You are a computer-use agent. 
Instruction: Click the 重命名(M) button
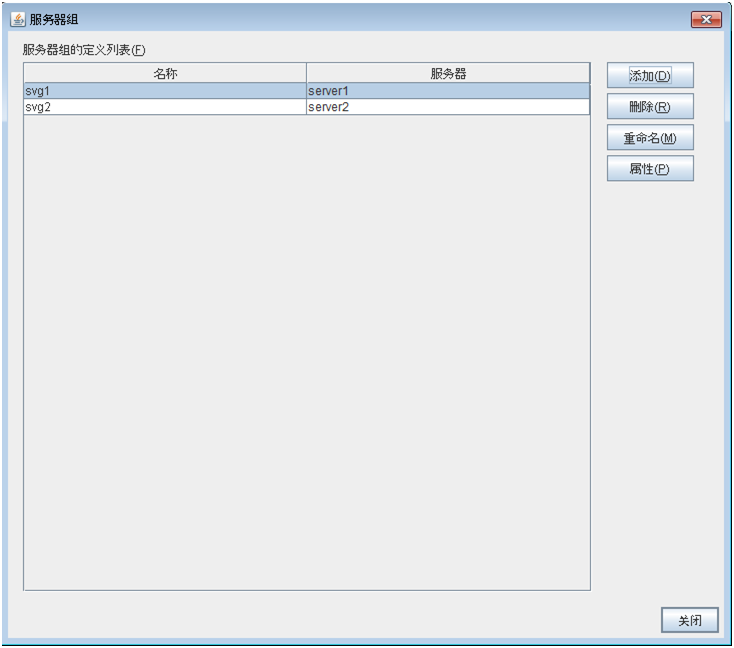point(650,138)
